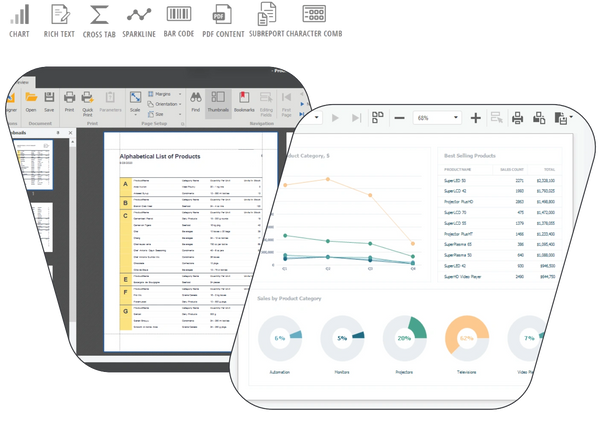Image resolution: width=600 pixels, height=421 pixels.
Task: Open the Export To dropdown
Action: click(562, 118)
